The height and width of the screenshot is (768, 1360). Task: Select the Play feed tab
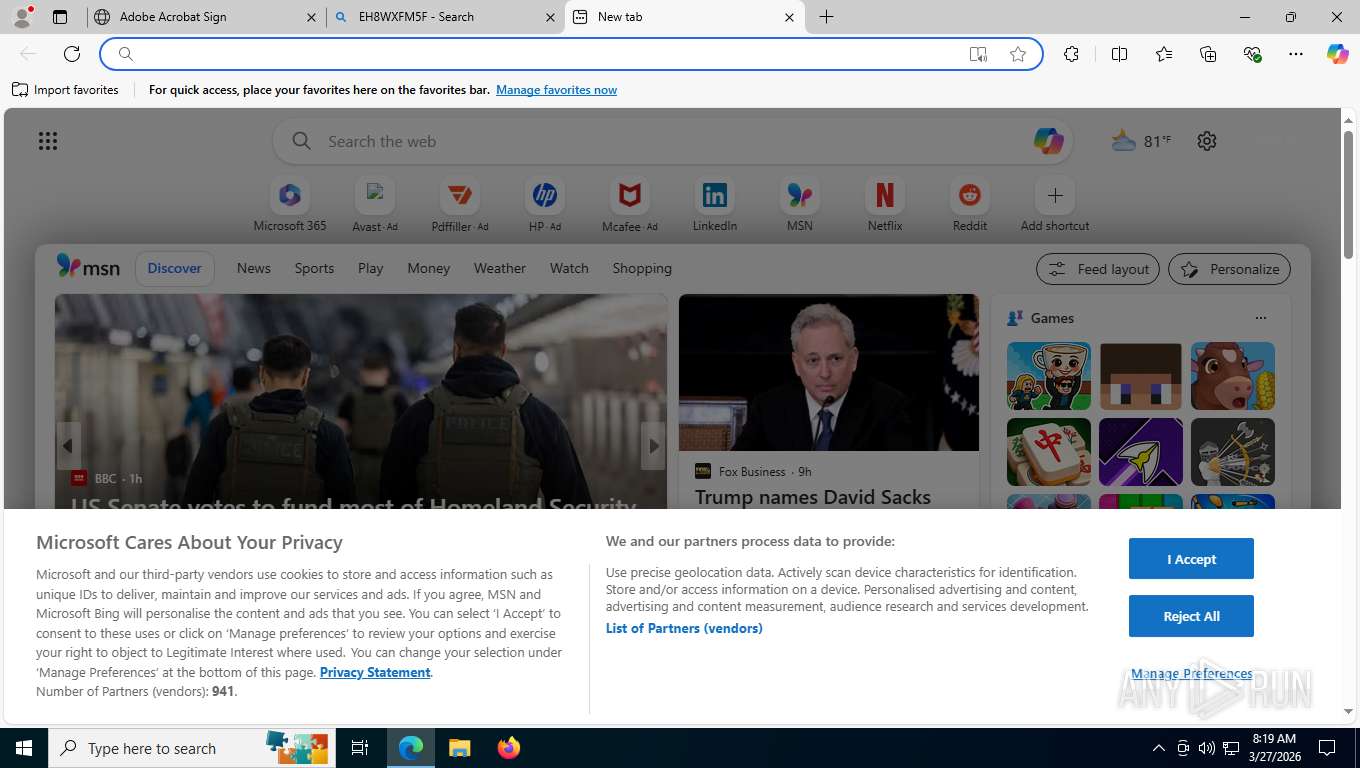371,268
